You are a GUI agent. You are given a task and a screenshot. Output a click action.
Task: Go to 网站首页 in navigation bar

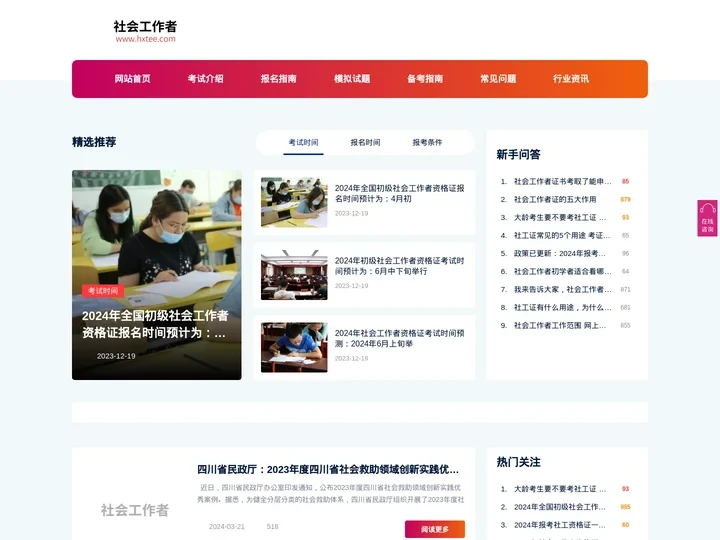coord(132,79)
